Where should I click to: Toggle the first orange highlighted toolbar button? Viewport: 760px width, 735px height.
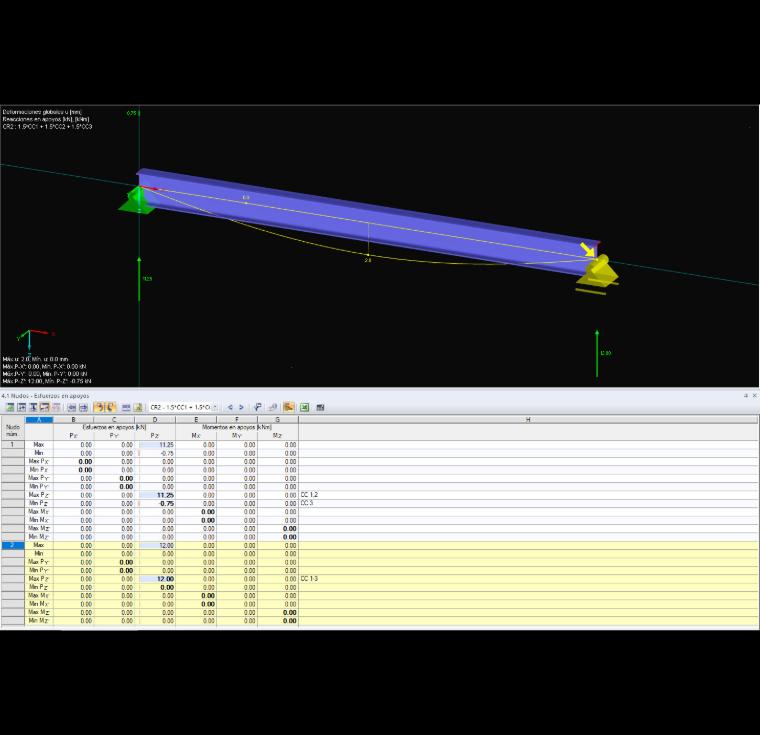(x=99, y=407)
